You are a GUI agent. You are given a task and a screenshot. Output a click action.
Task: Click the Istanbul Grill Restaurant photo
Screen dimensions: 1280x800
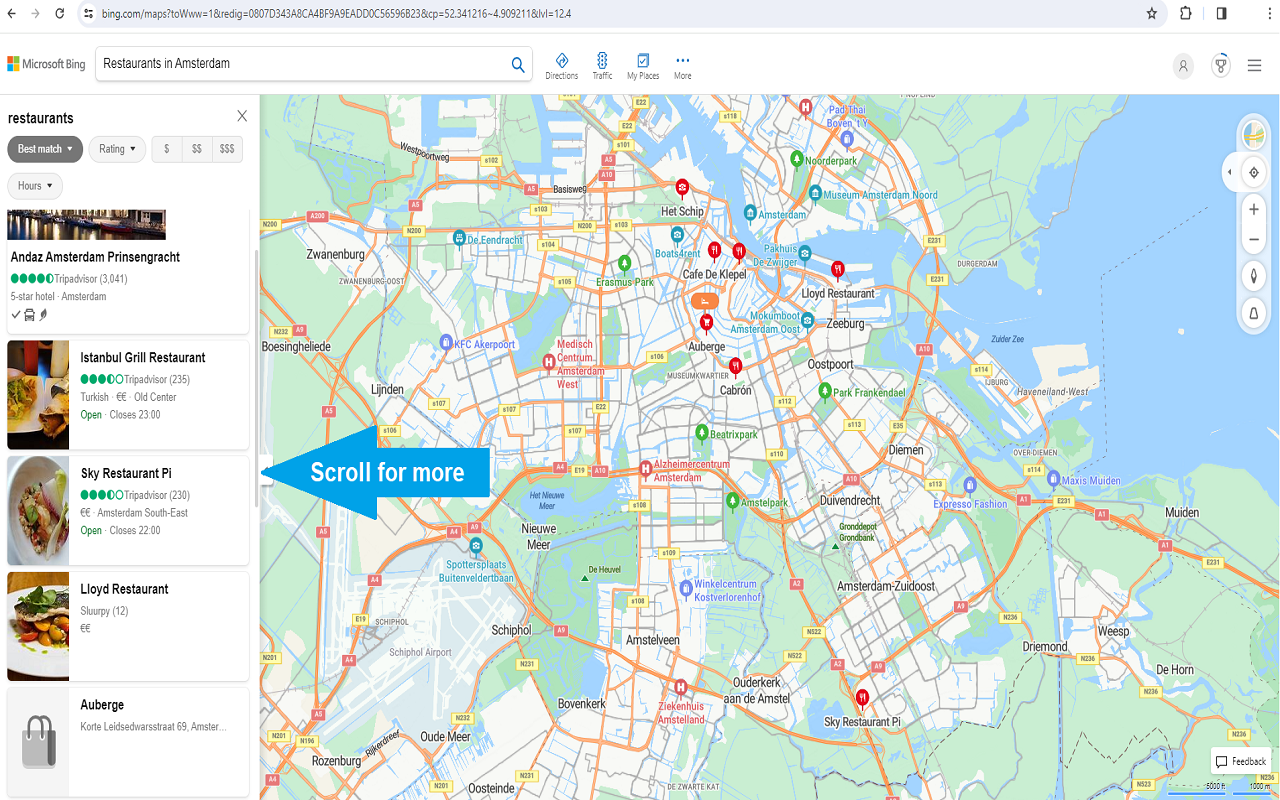click(x=37, y=394)
